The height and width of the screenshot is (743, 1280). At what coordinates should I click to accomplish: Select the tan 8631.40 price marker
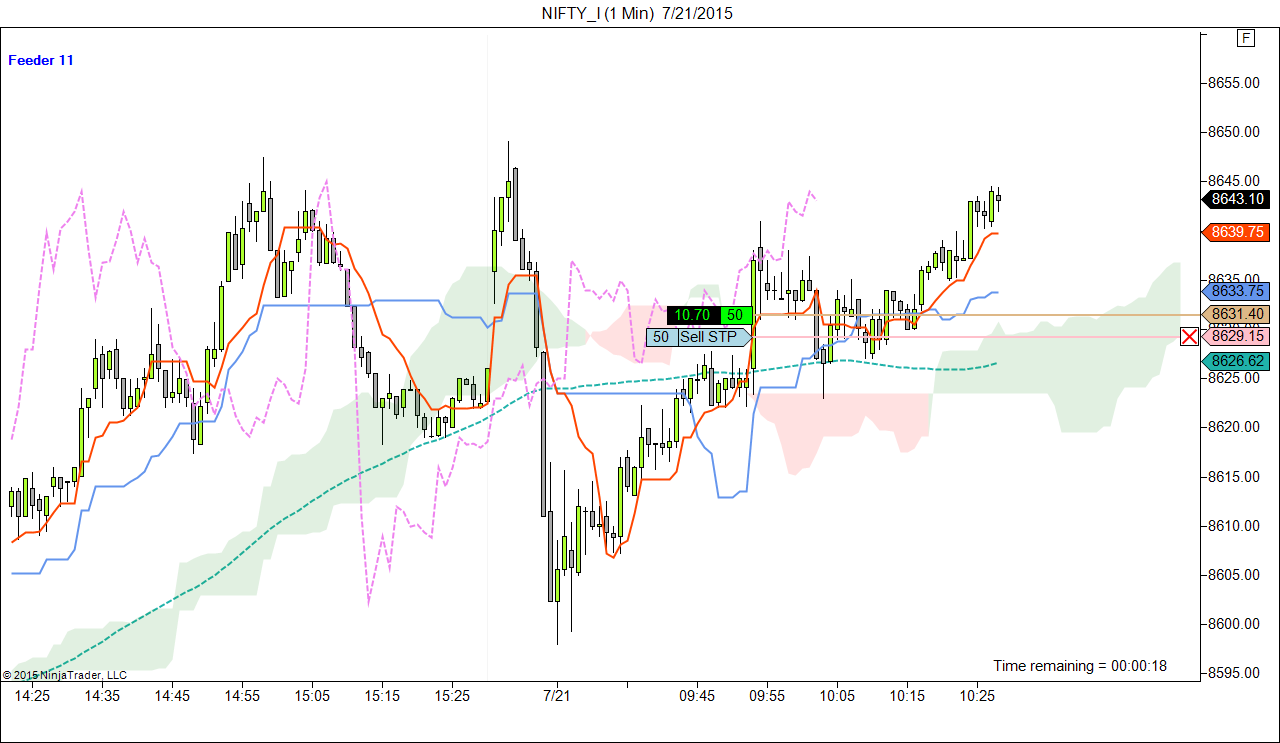tap(1236, 314)
